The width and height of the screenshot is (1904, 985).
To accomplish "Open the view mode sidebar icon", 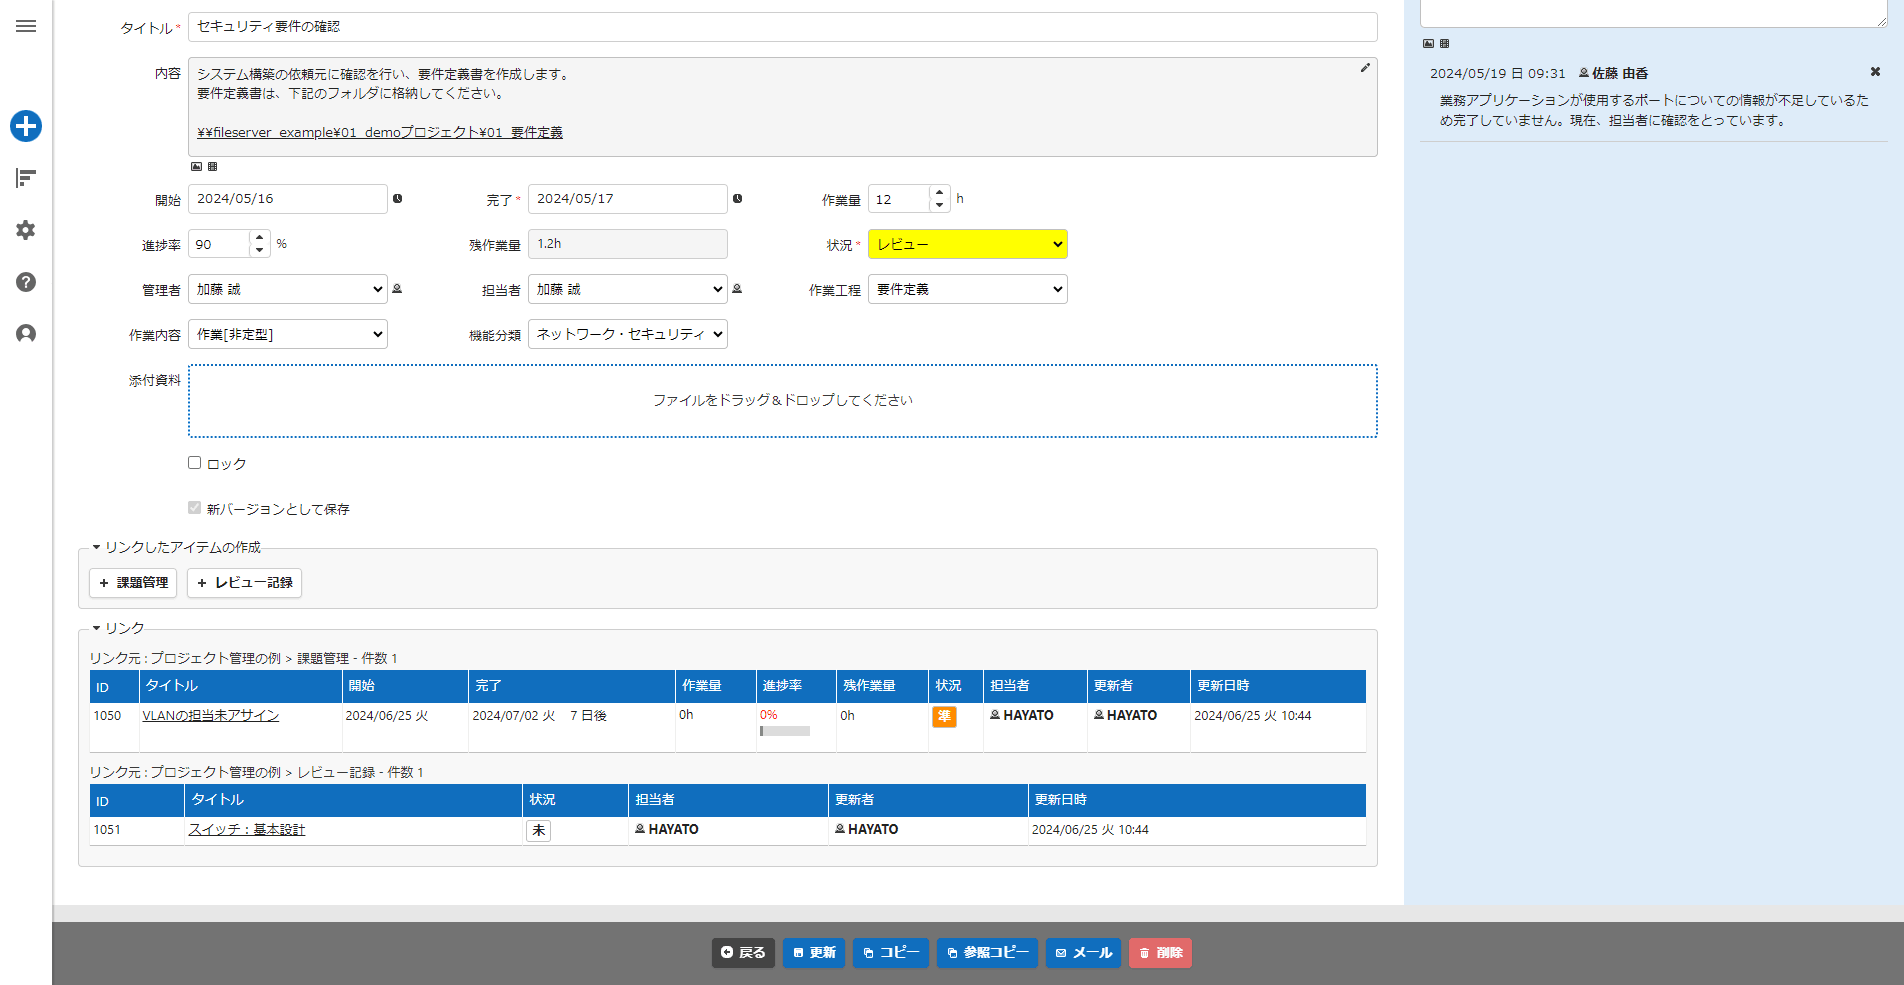I will (x=26, y=178).
